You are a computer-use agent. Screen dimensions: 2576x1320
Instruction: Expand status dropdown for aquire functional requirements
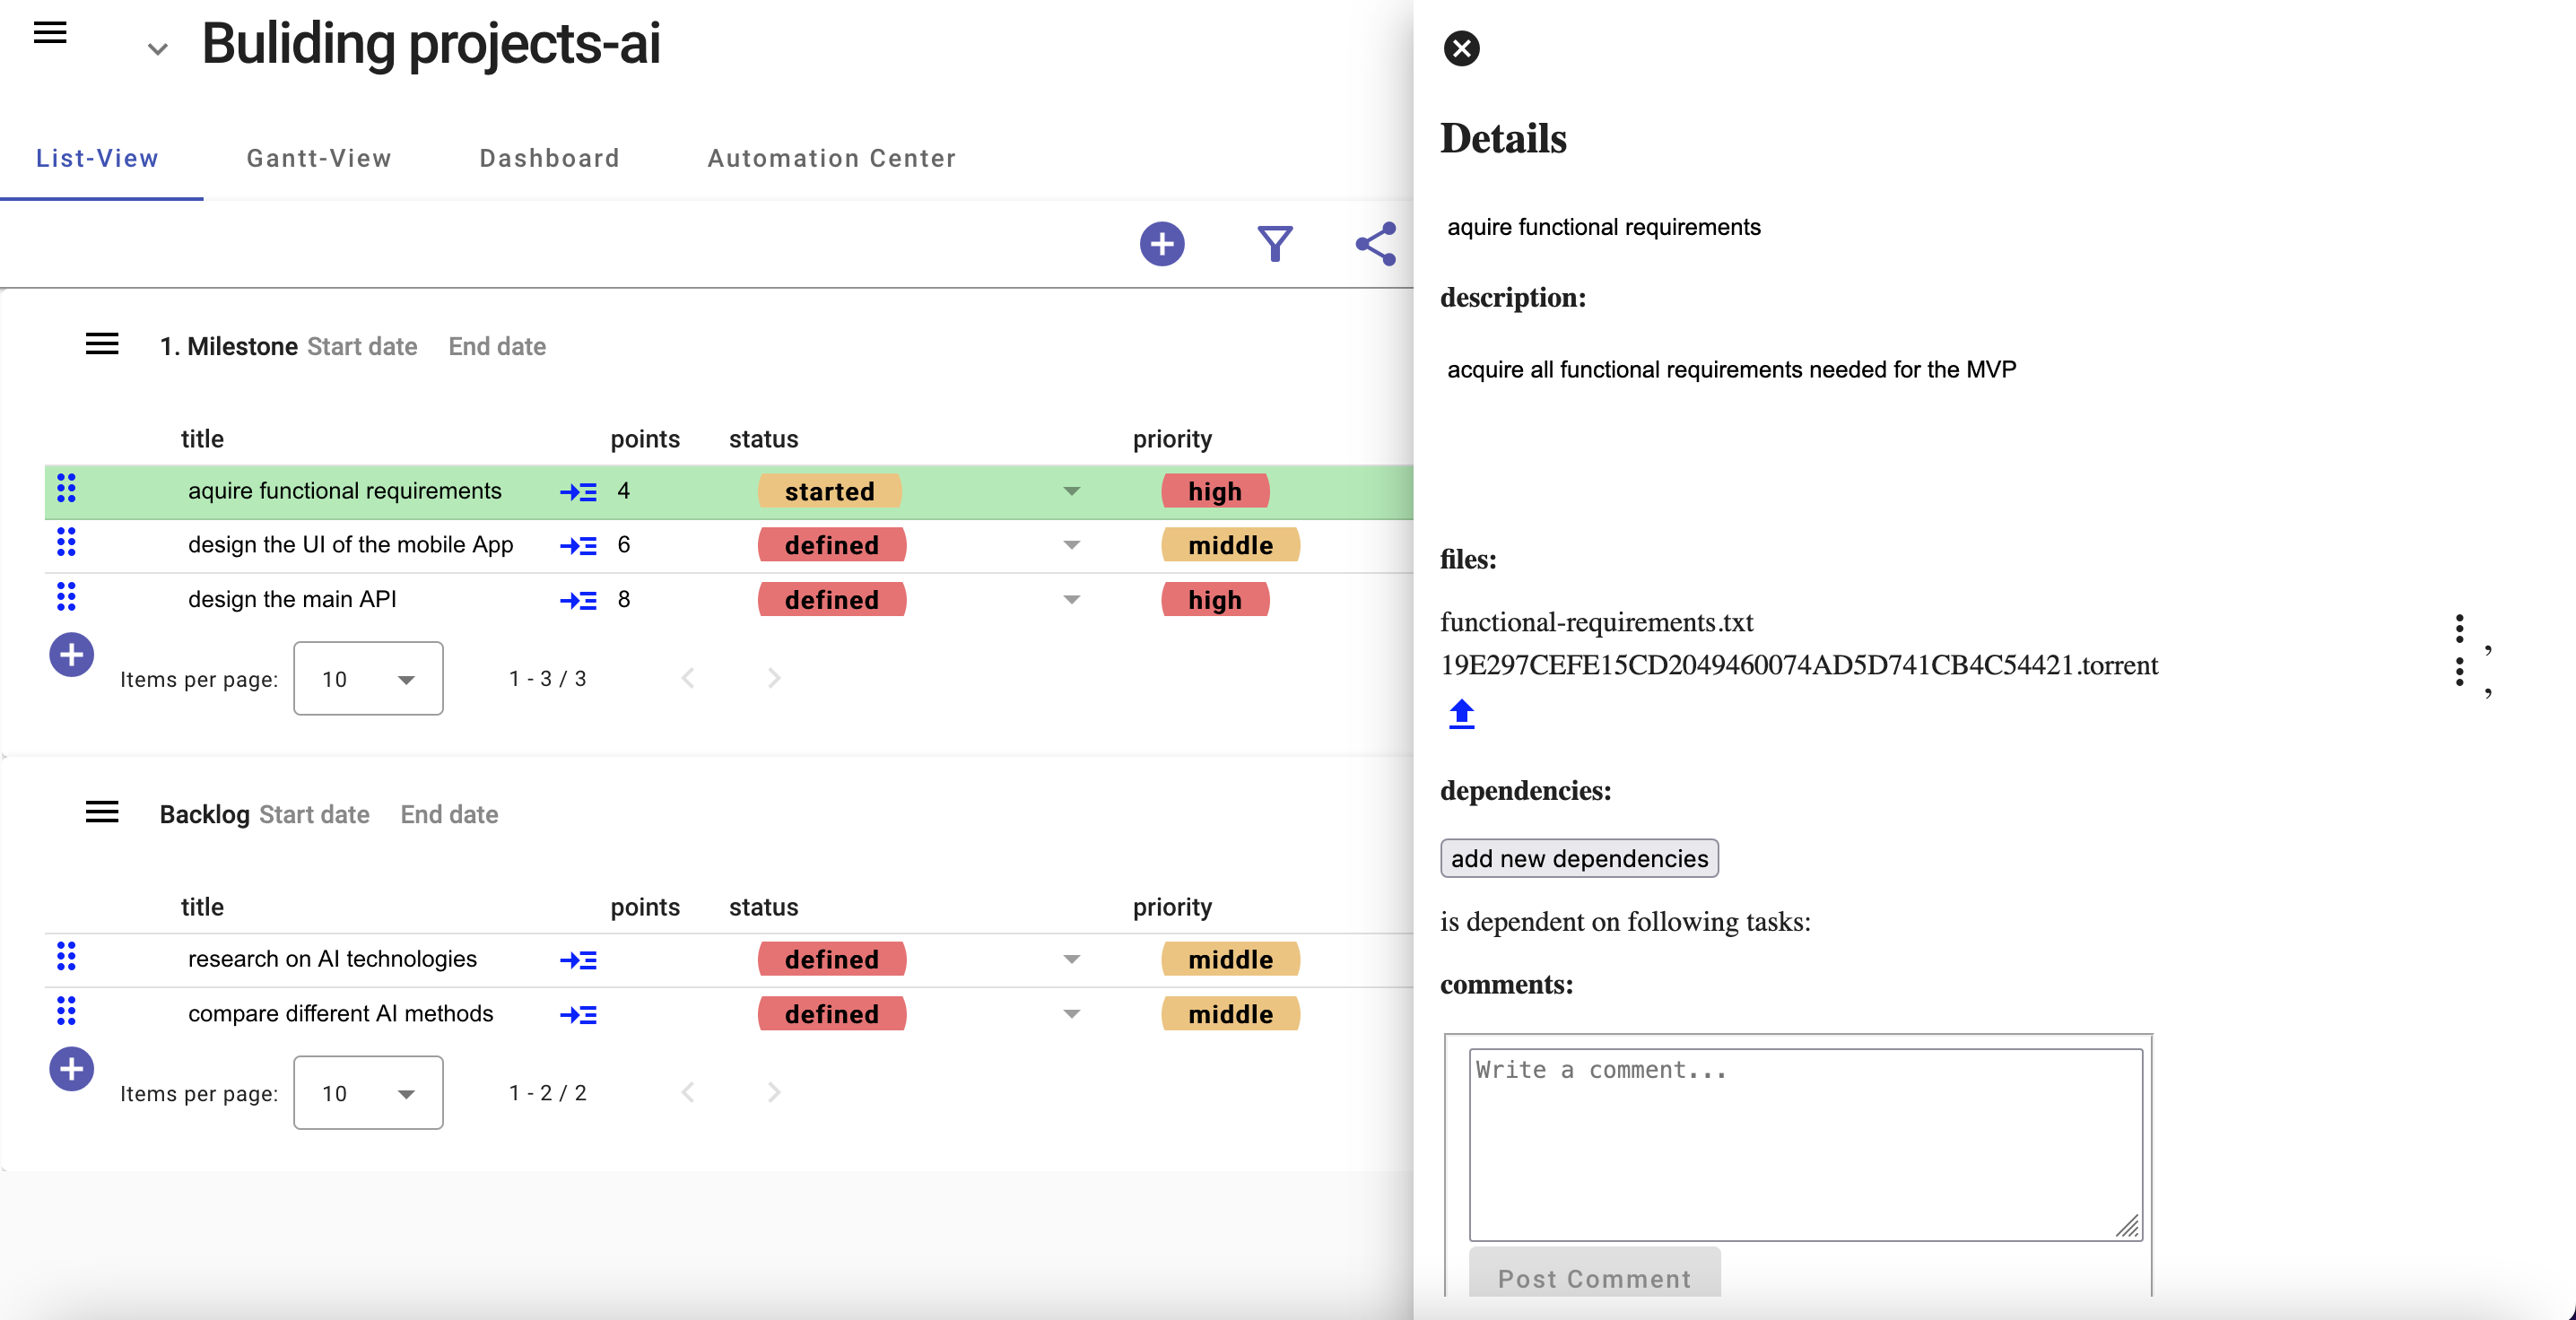(x=1071, y=491)
